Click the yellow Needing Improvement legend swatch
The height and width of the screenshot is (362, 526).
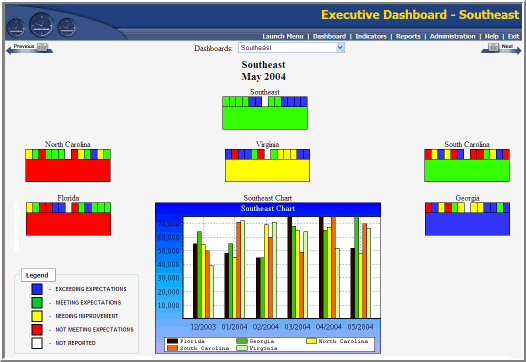[x=37, y=316]
